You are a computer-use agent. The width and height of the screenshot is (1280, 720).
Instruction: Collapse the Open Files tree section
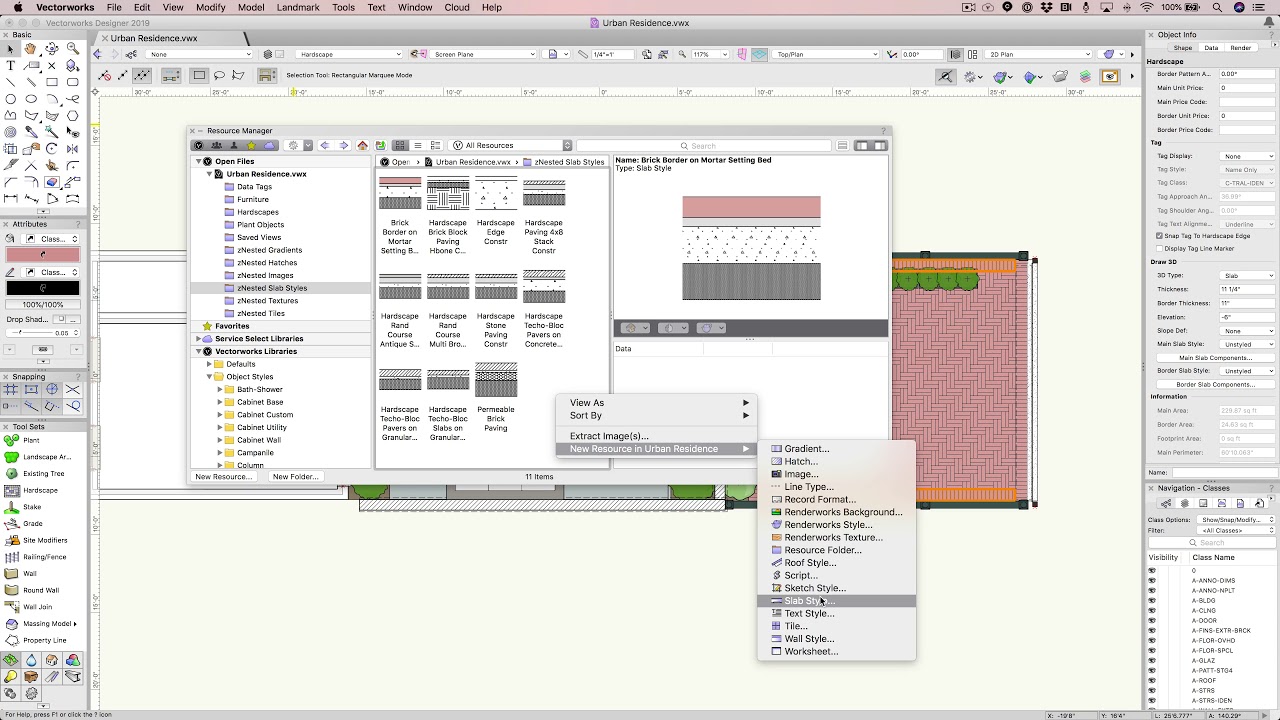coord(198,161)
